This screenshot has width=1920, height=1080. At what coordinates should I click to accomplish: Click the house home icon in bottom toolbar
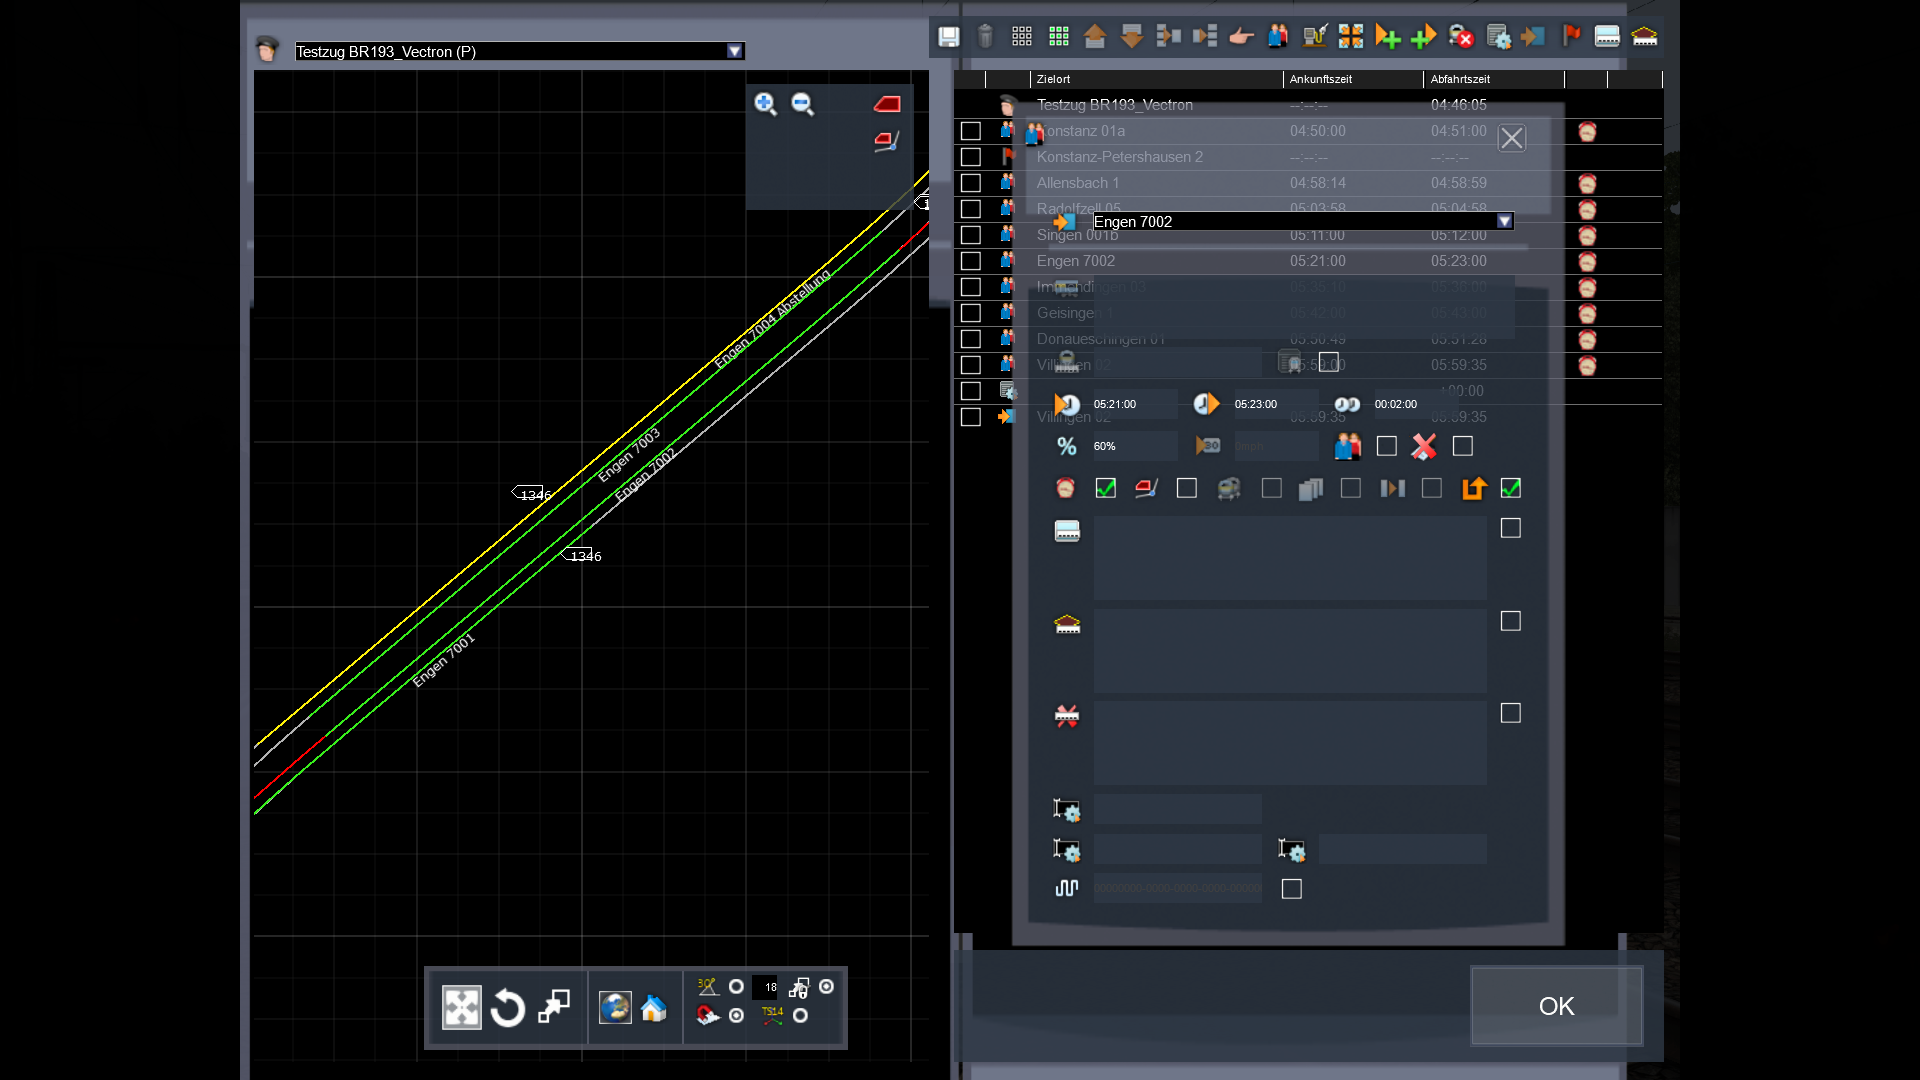coord(654,1008)
